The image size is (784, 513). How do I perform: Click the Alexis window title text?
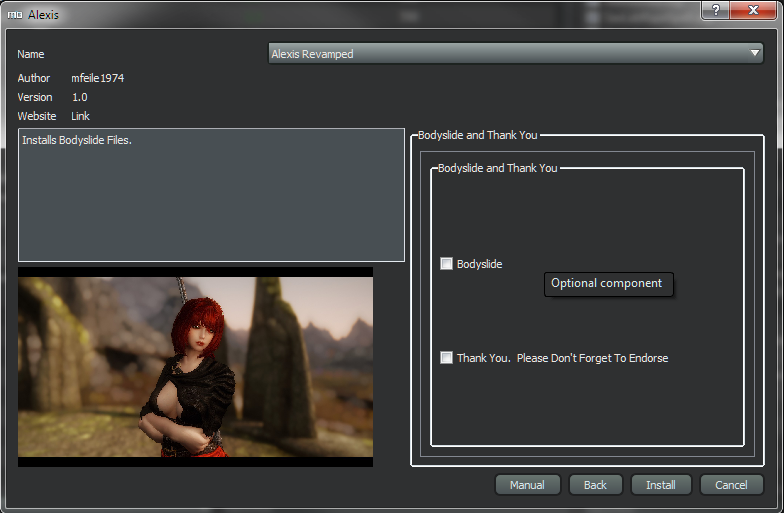43,15
